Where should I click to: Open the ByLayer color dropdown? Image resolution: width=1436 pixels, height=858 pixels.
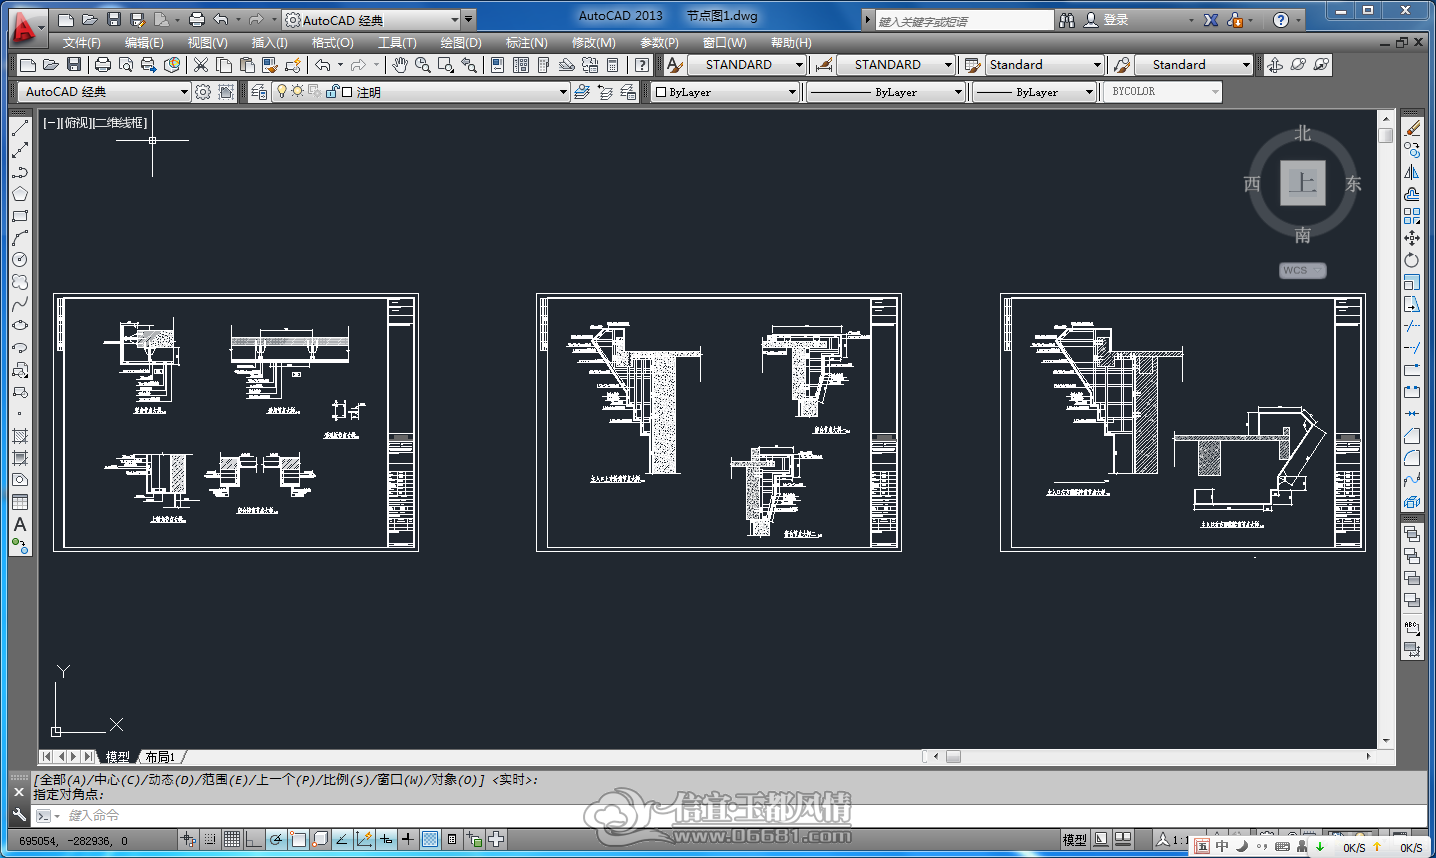[725, 92]
